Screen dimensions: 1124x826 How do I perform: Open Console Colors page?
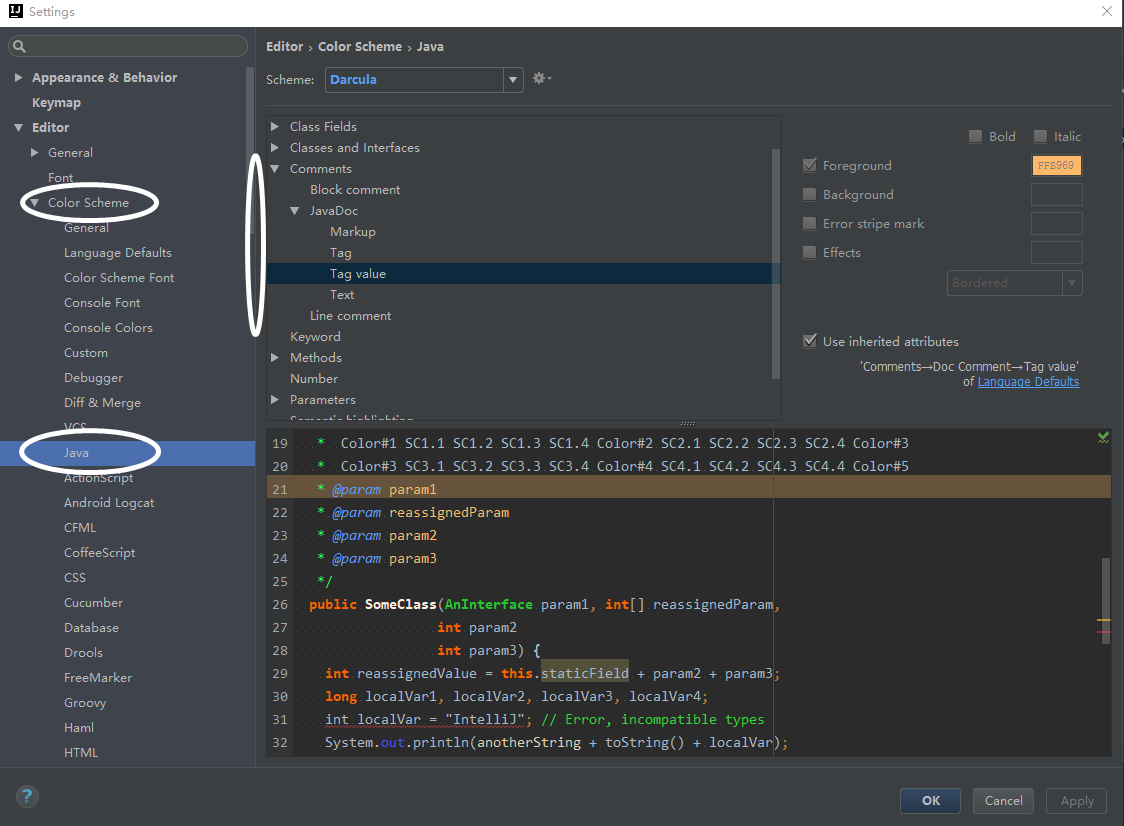tap(108, 328)
